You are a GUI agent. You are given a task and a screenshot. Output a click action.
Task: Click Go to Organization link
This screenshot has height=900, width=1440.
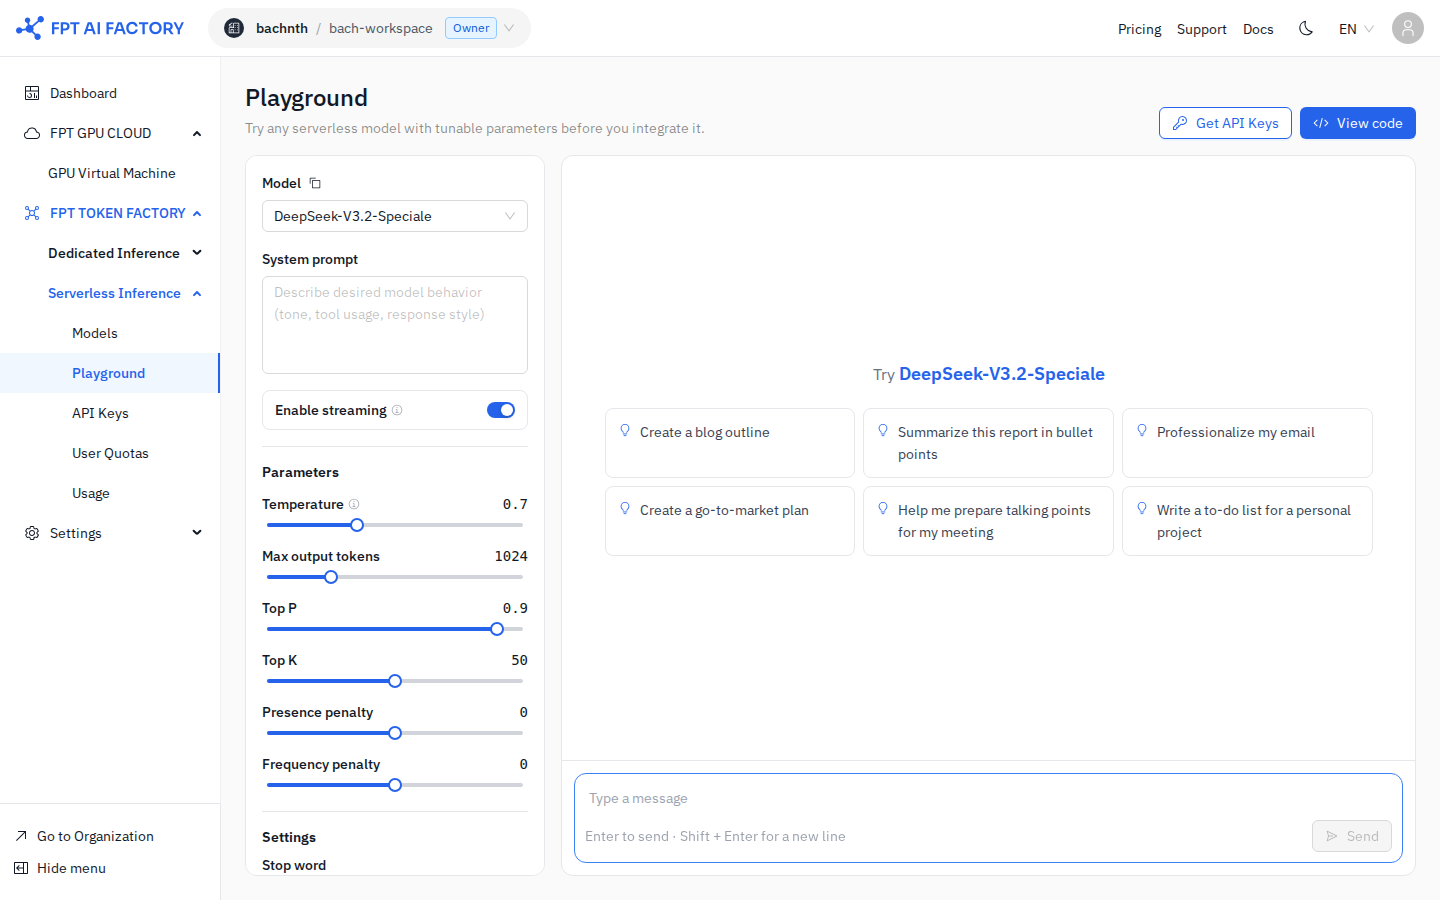pyautogui.click(x=95, y=836)
